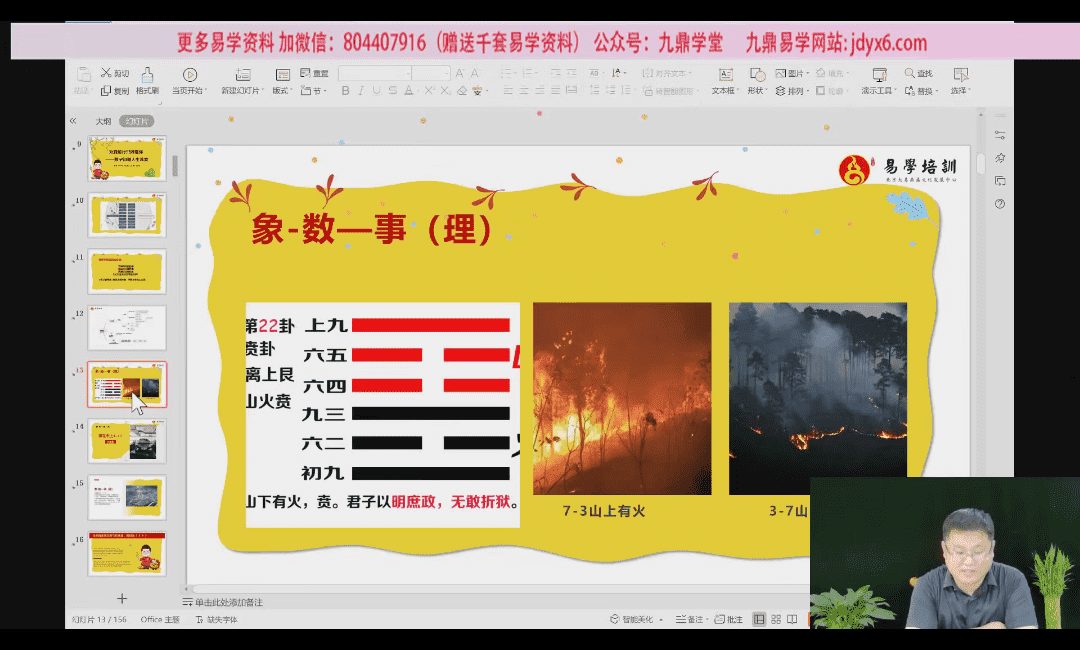
Task: Start slideshow with 当页开始 play icon
Action: (189, 75)
